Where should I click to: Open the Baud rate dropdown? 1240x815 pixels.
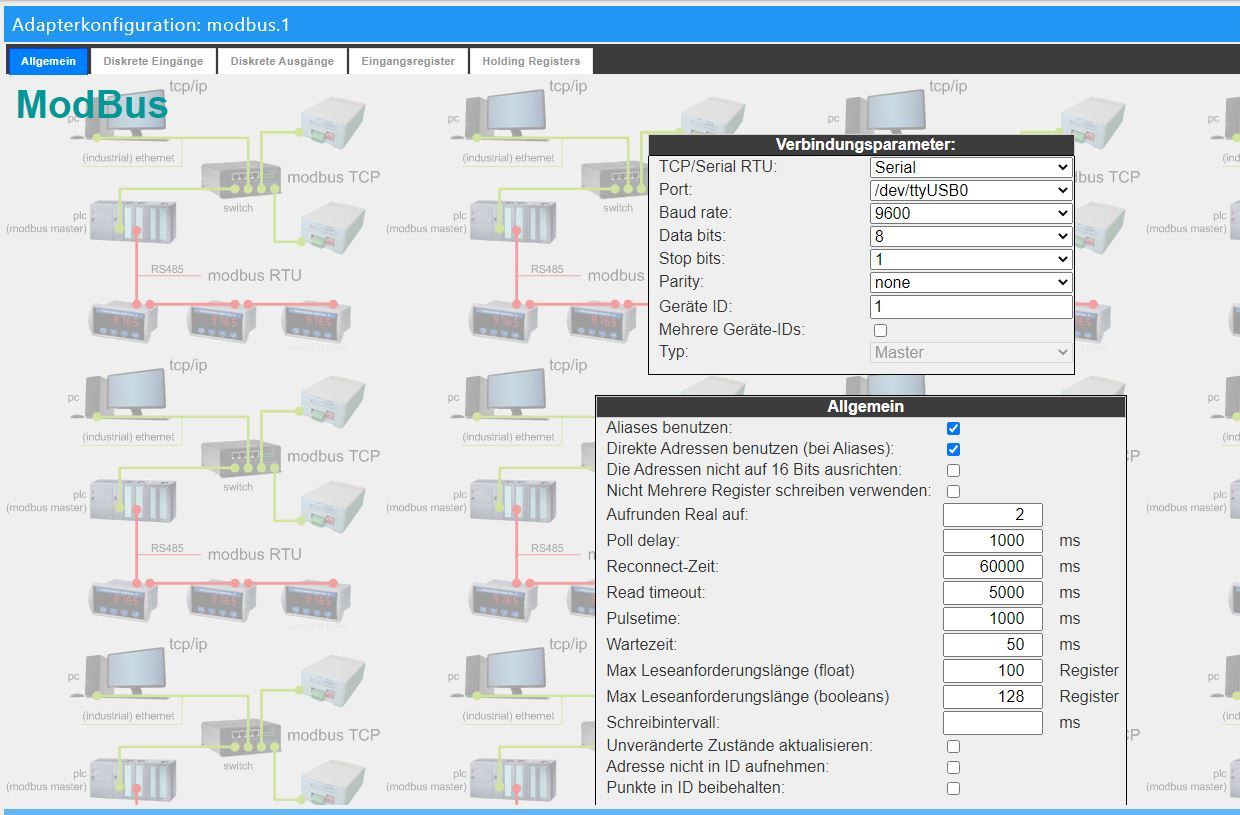point(971,213)
